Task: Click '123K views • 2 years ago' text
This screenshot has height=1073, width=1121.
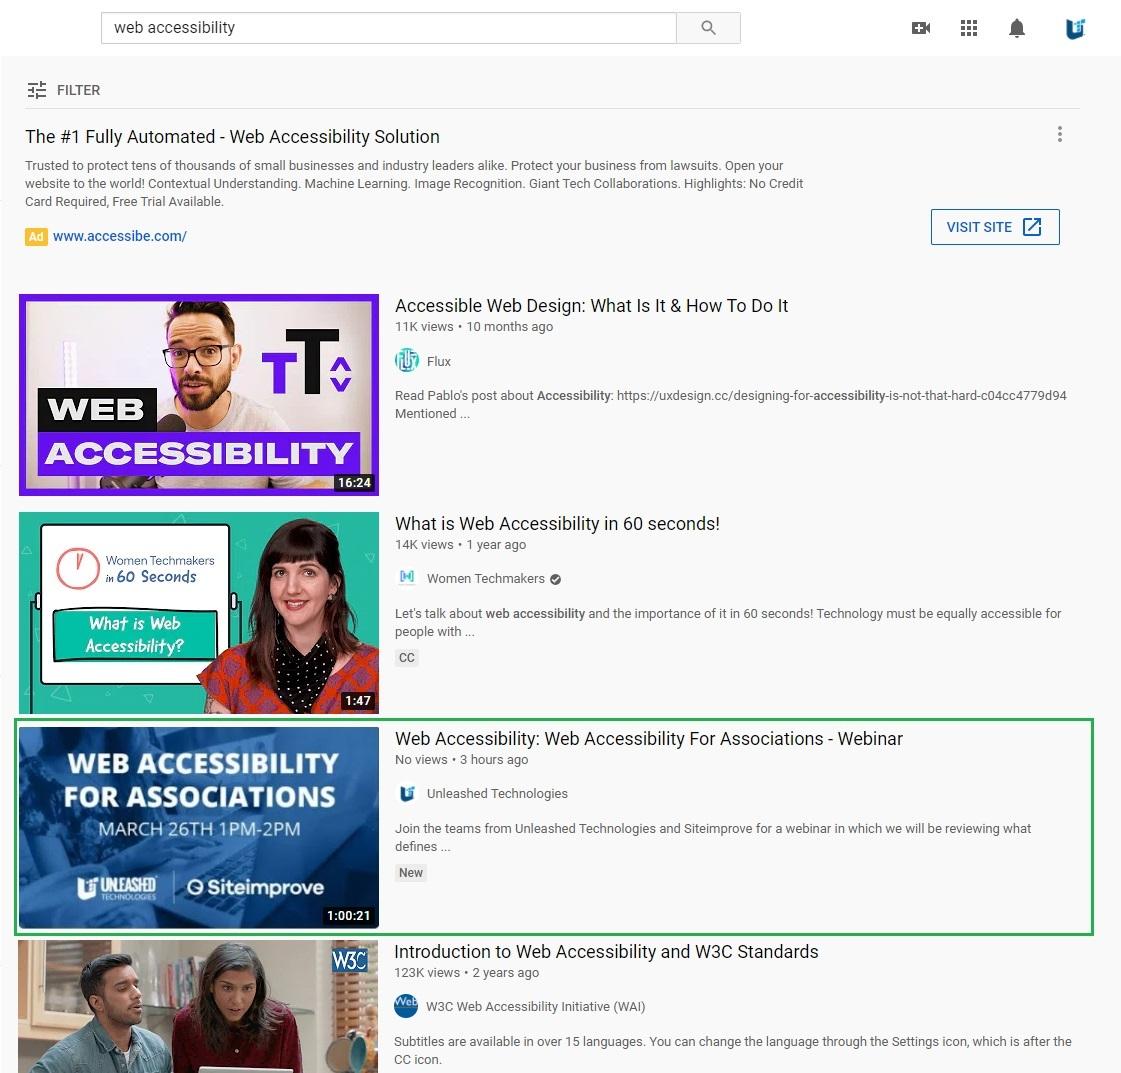Action: (x=467, y=973)
